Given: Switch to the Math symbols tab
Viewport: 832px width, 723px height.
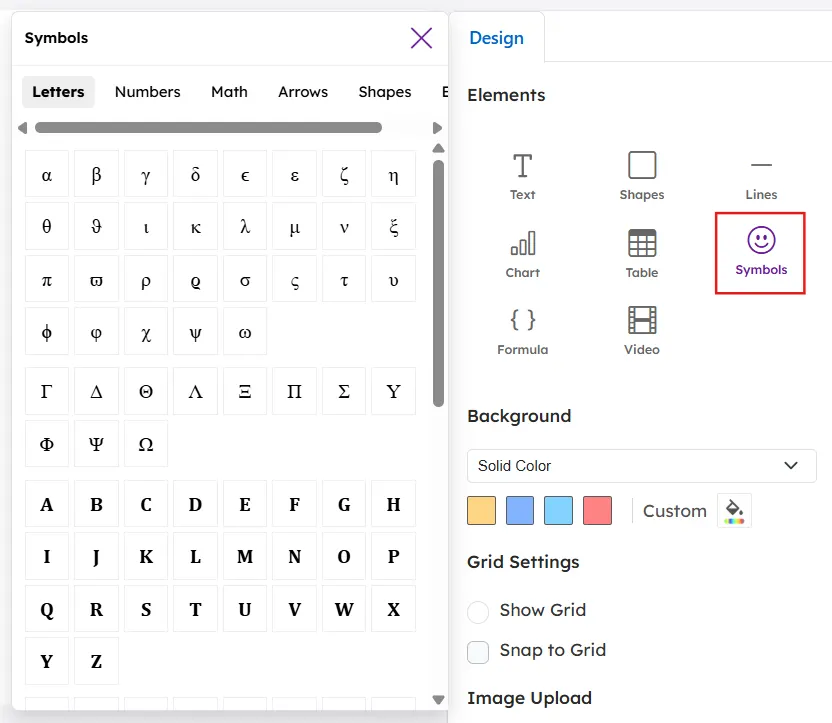Looking at the screenshot, I should click(x=229, y=91).
